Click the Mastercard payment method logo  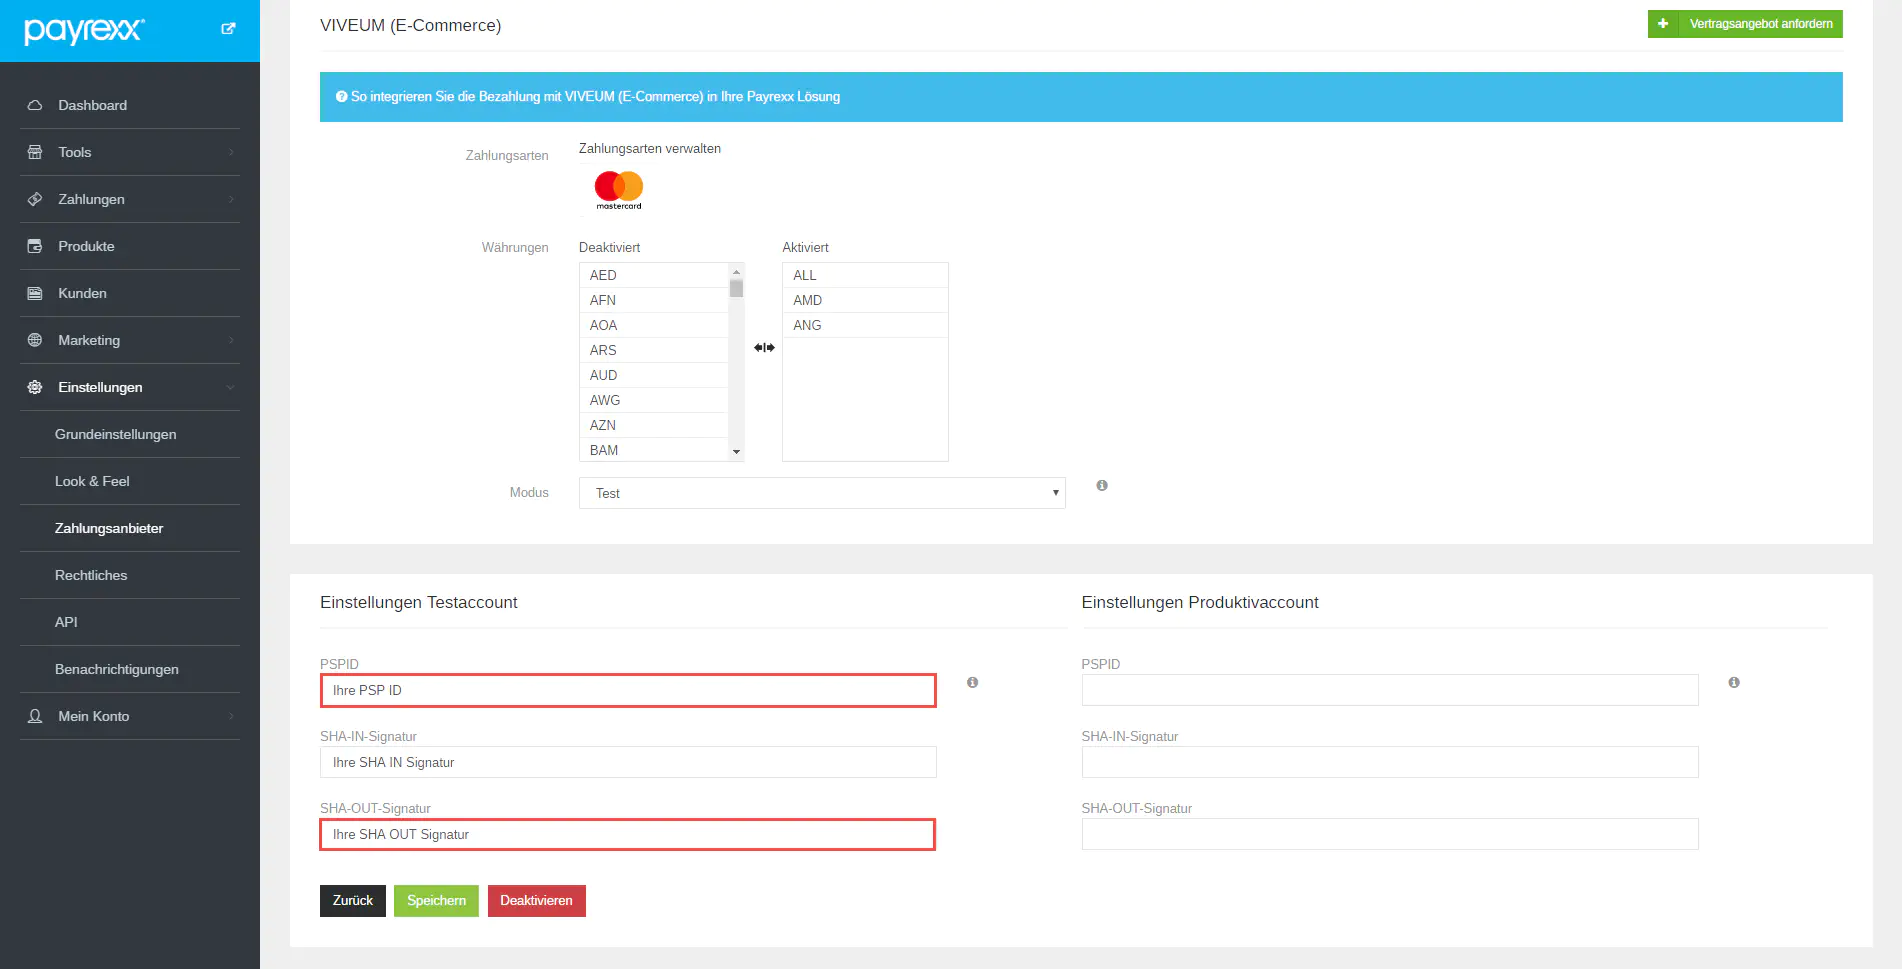click(618, 189)
